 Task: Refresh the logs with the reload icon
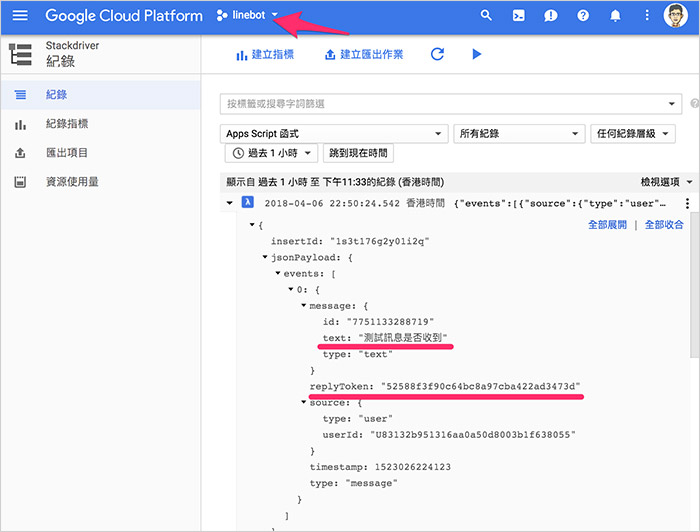tap(438, 54)
